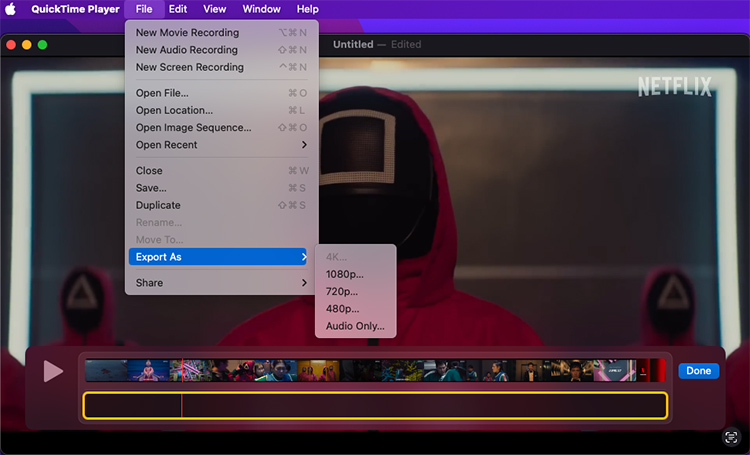Close the File menu in menu bar
The height and width of the screenshot is (455, 750).
143,9
